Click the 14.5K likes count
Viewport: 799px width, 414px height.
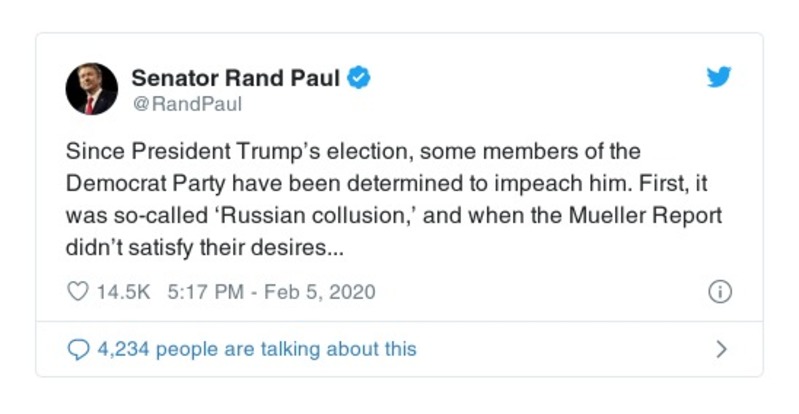123,292
